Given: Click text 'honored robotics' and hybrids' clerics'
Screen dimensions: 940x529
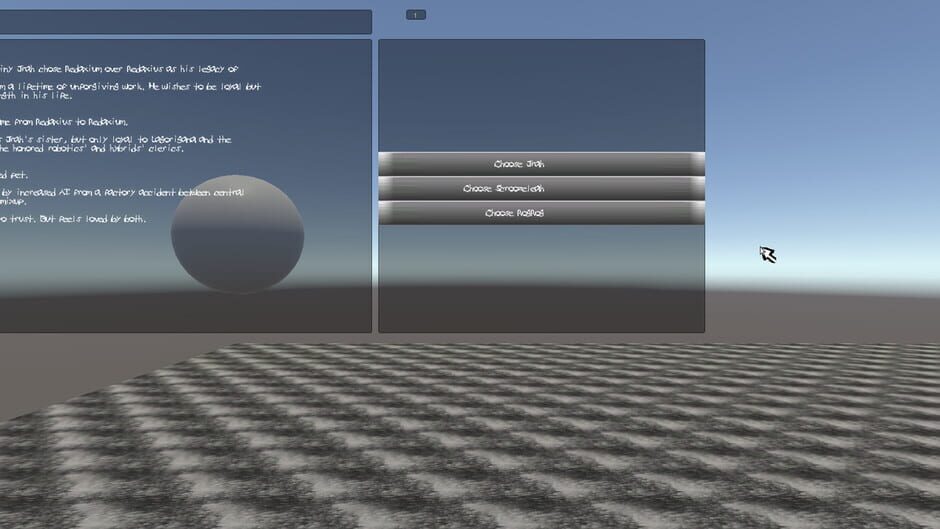Looking at the screenshot, I should click(x=97, y=148).
